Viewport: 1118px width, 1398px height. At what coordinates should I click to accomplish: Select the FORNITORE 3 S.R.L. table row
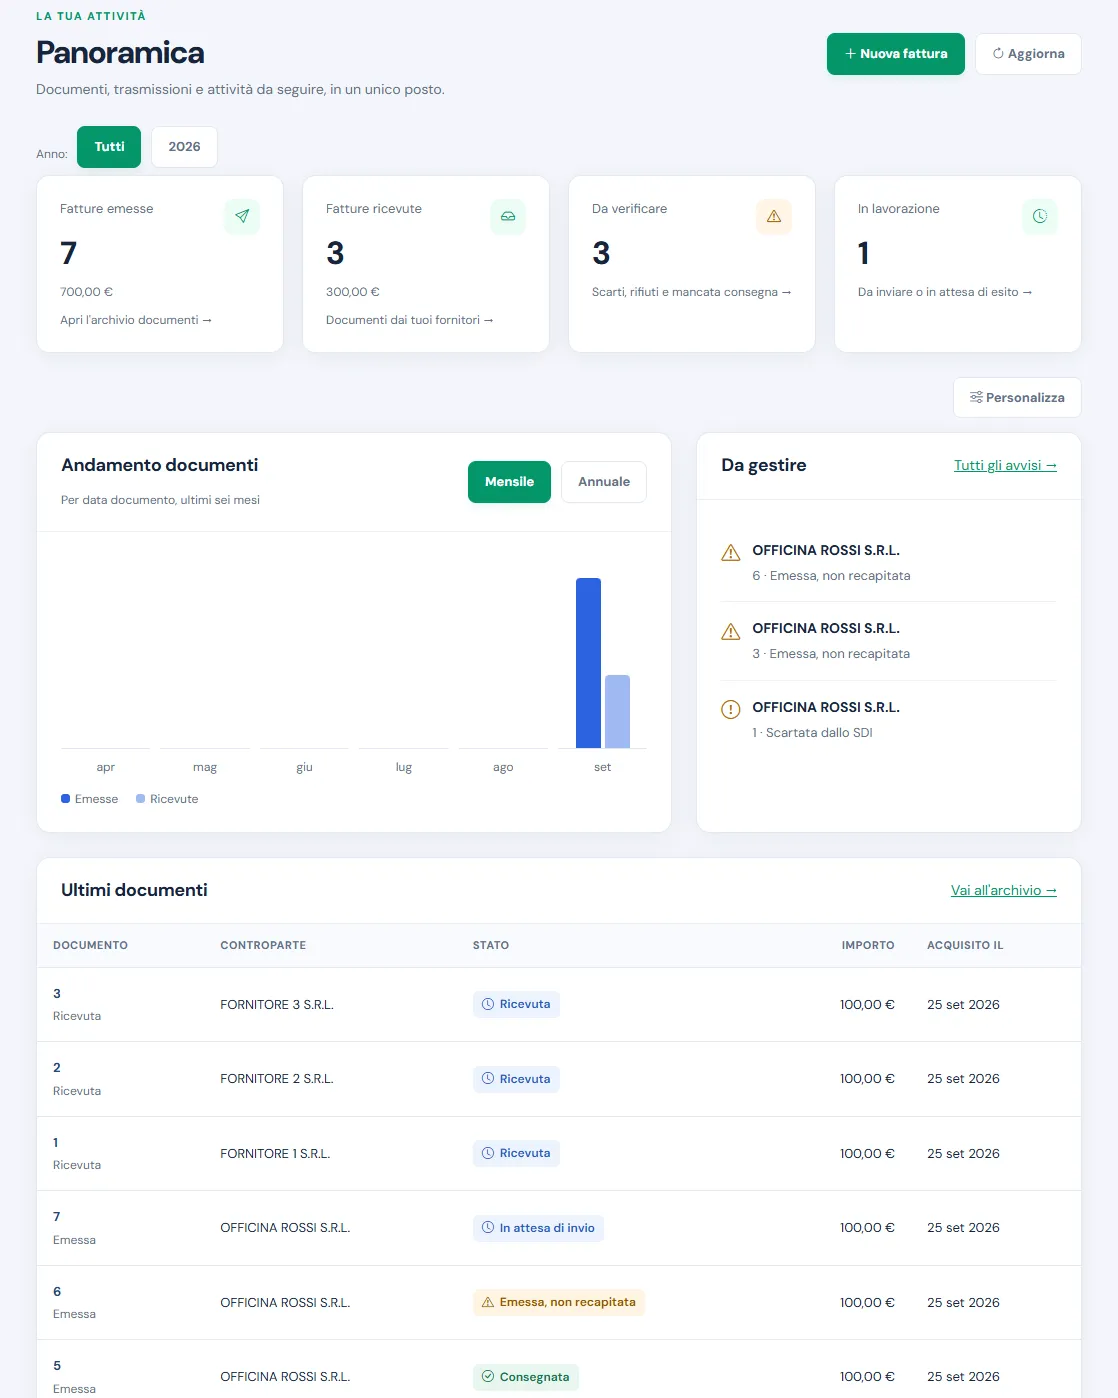point(559,1005)
